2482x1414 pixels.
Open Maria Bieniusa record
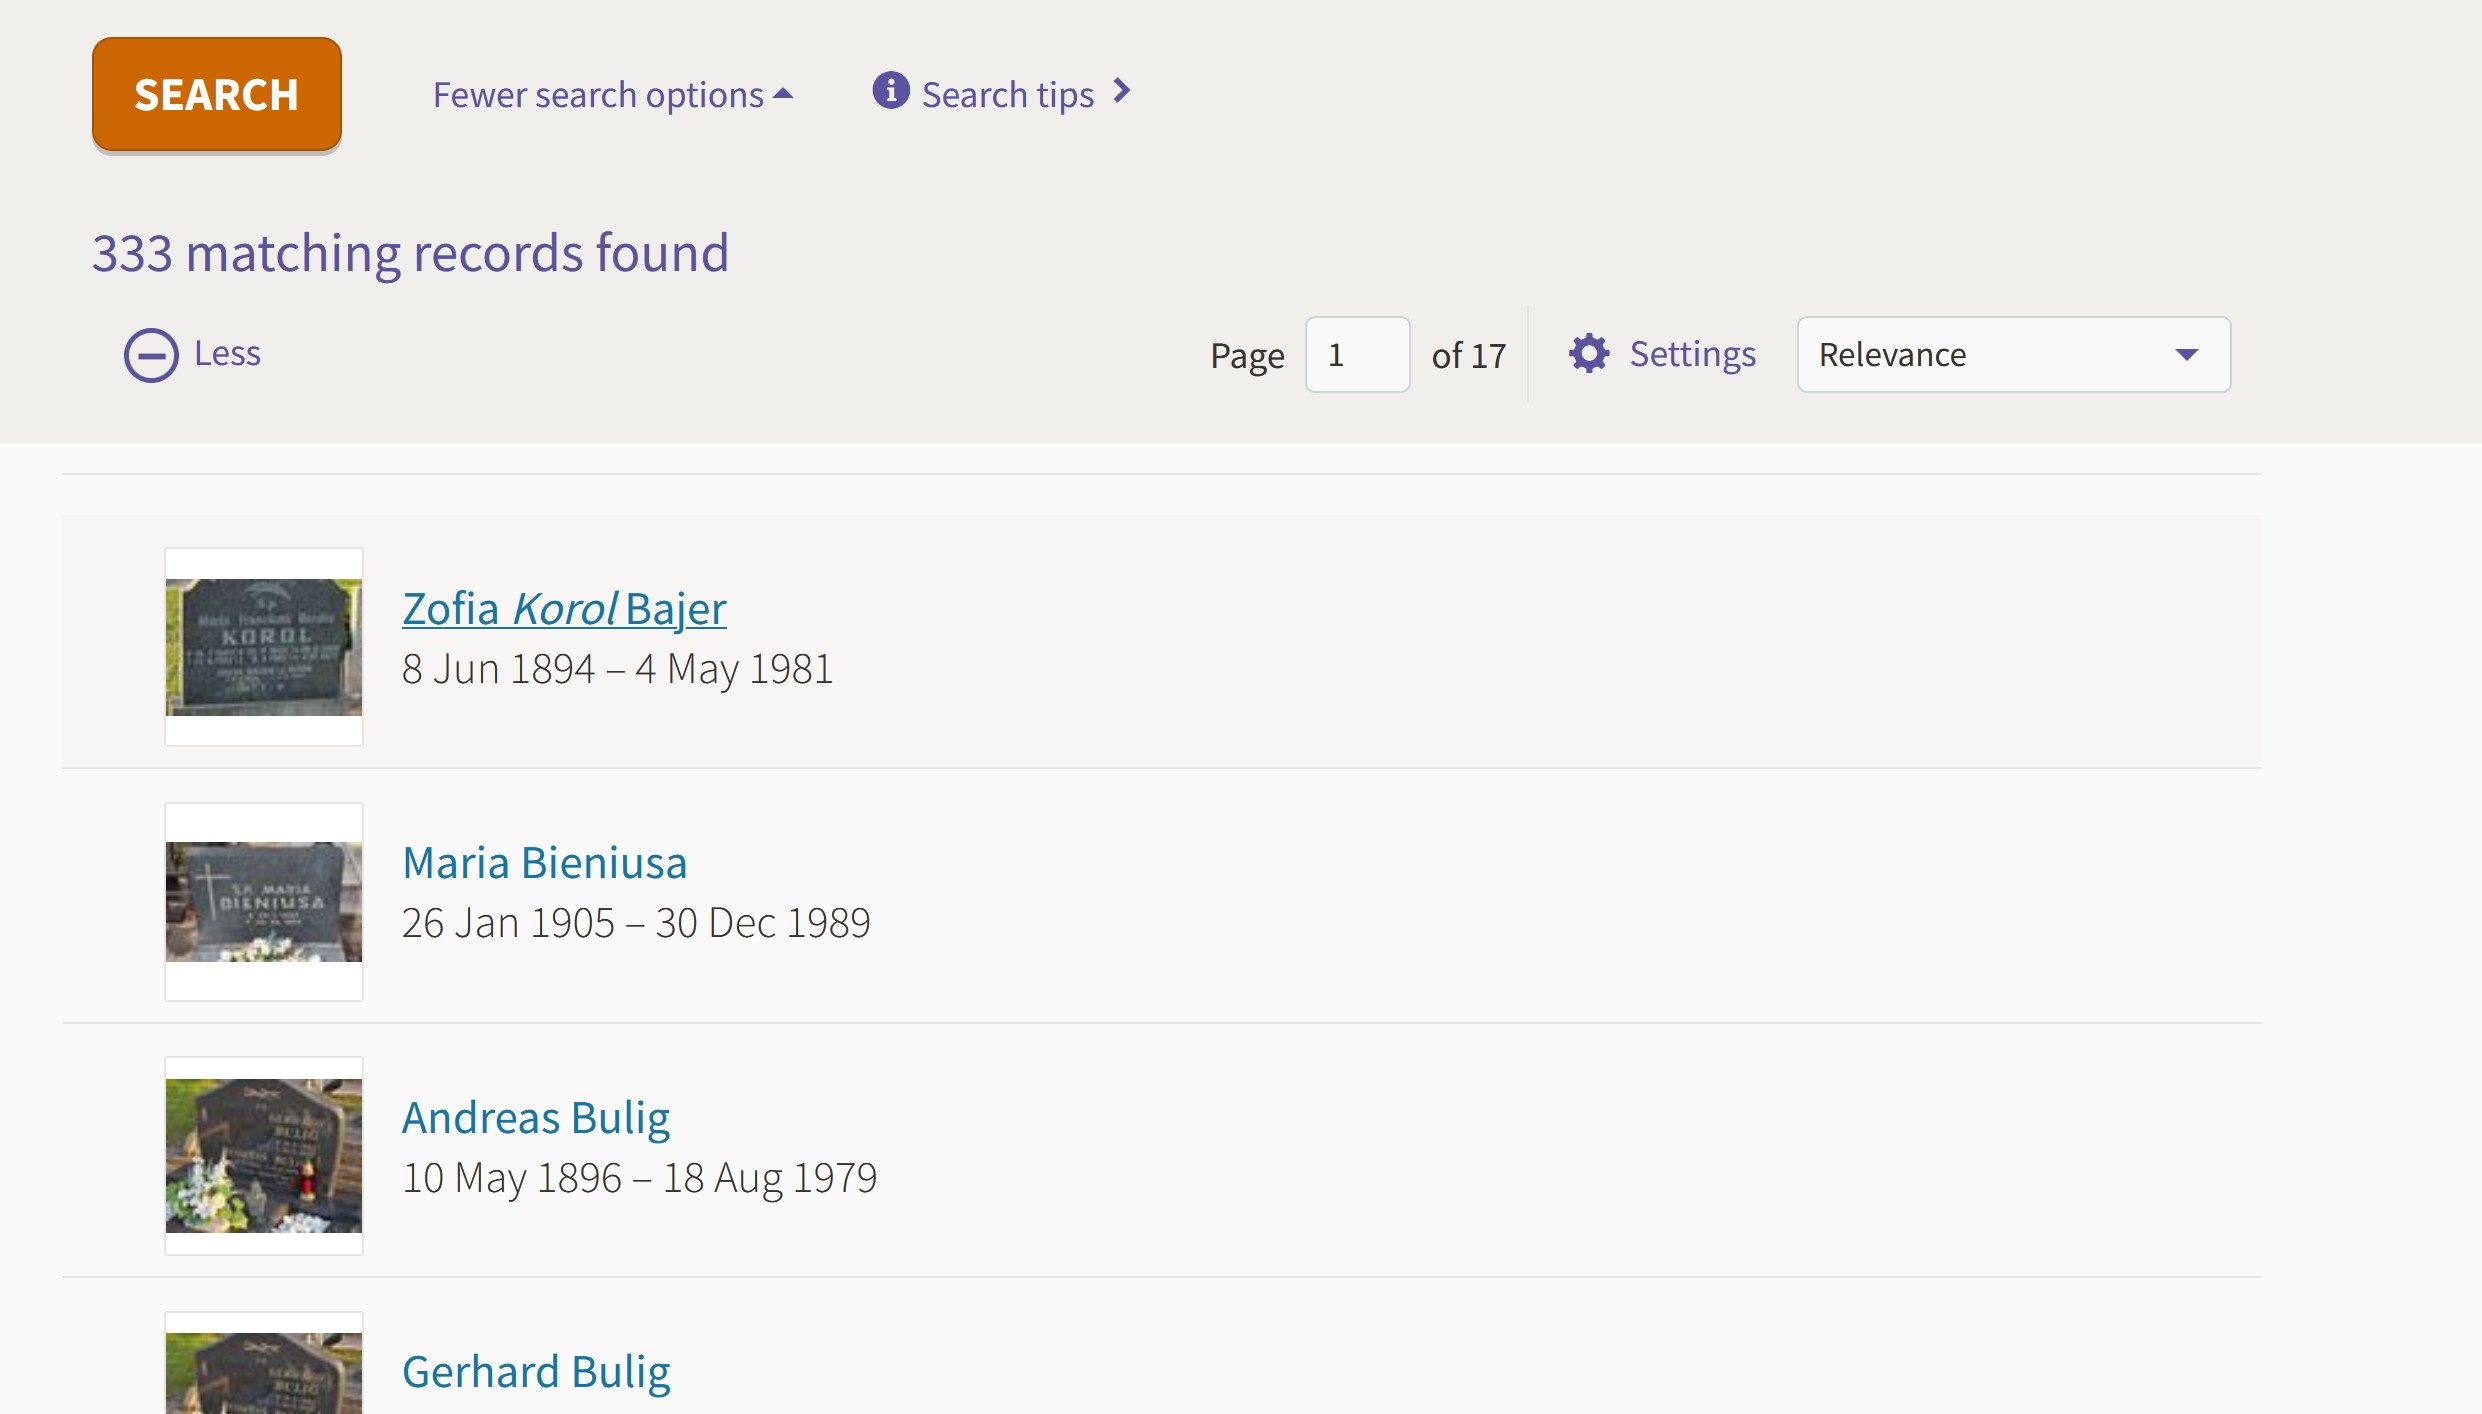544,863
